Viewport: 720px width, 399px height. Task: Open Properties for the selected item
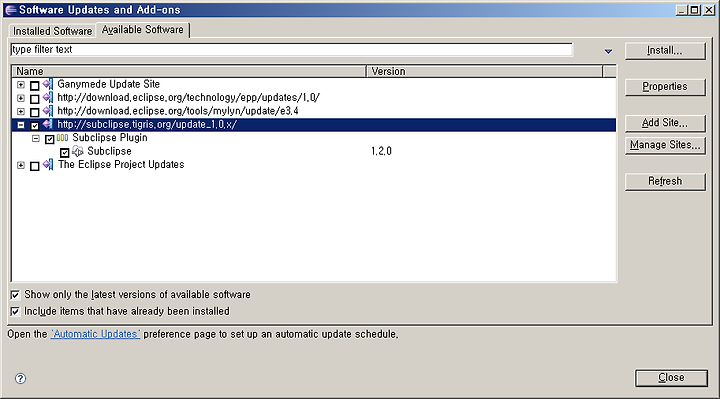[665, 86]
